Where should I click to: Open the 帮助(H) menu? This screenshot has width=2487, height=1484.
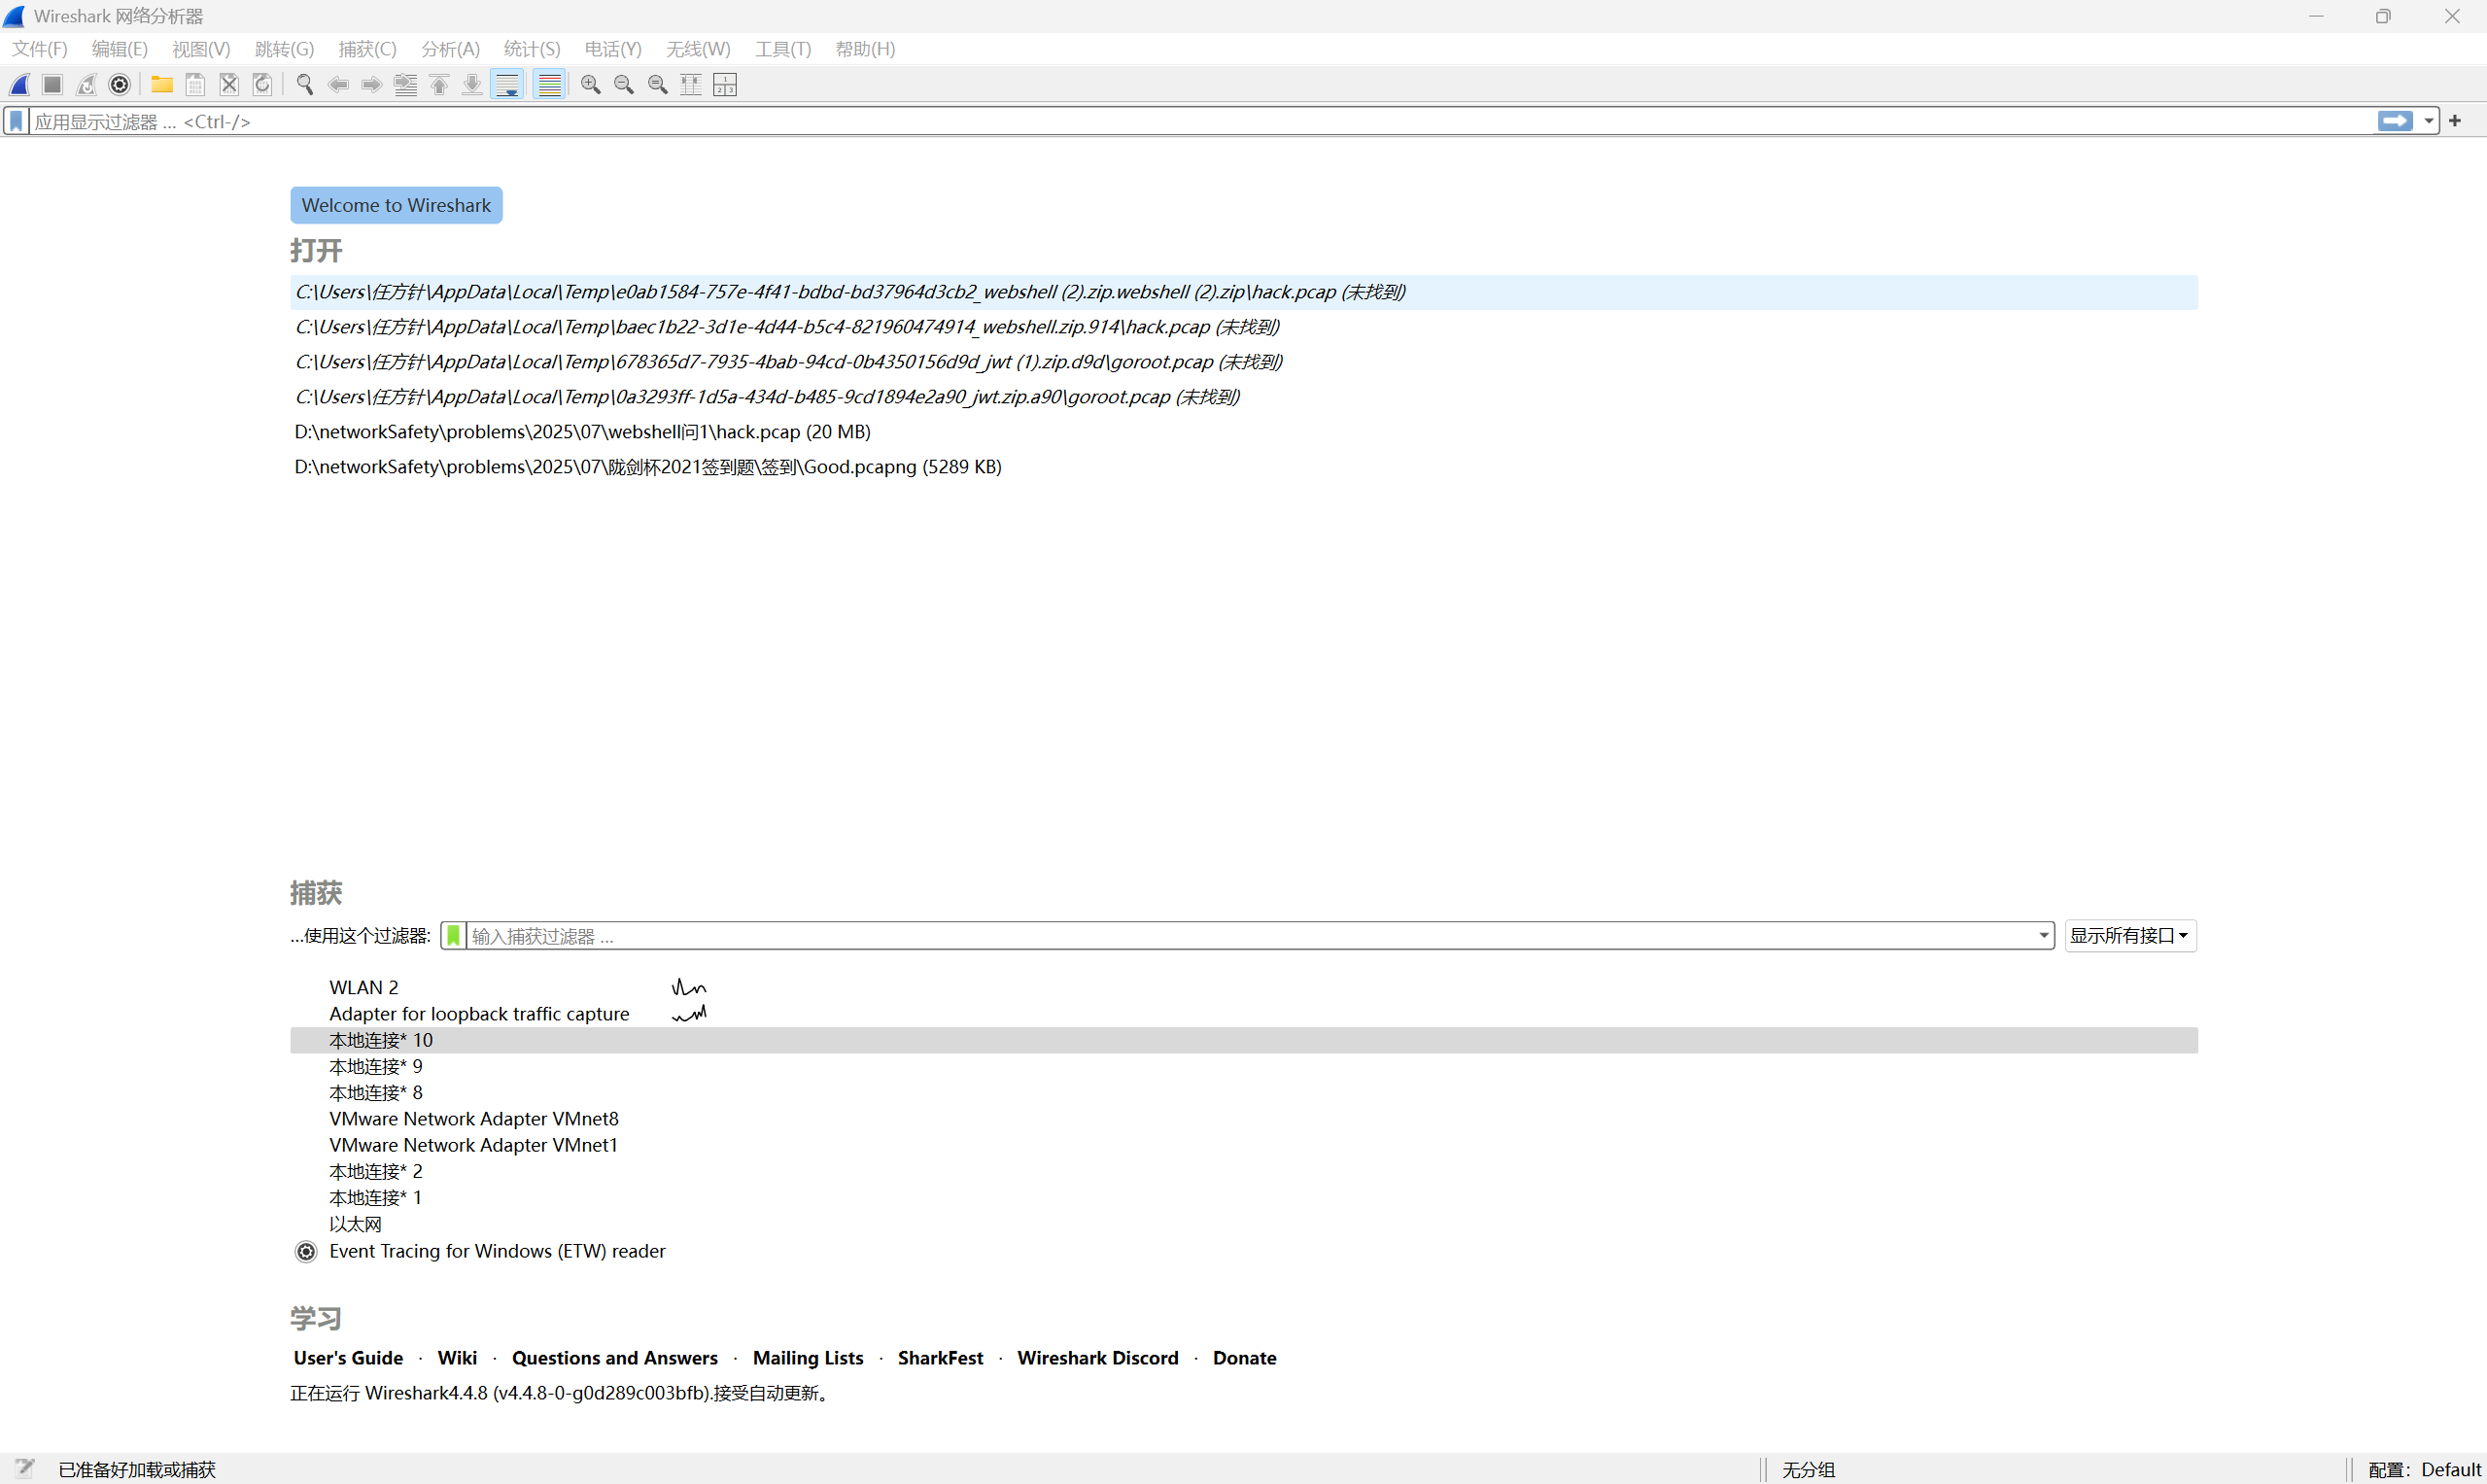pos(865,49)
